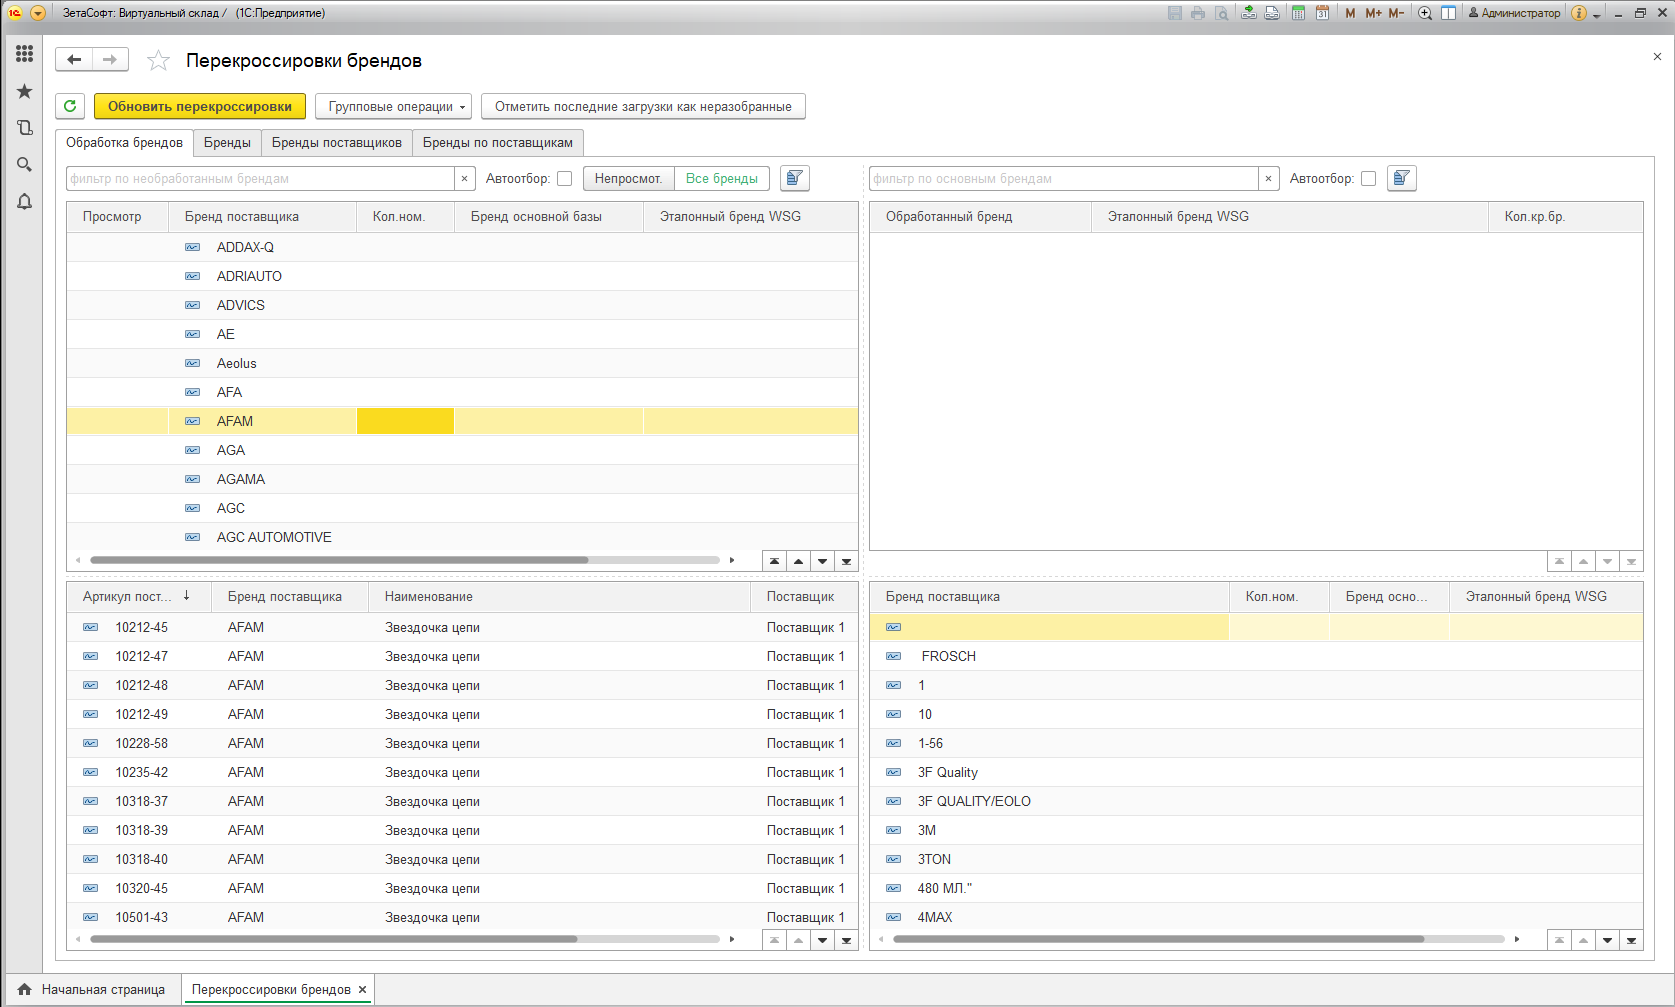Switch the filter to Все бренды
1675x1007 pixels.
[x=722, y=178]
